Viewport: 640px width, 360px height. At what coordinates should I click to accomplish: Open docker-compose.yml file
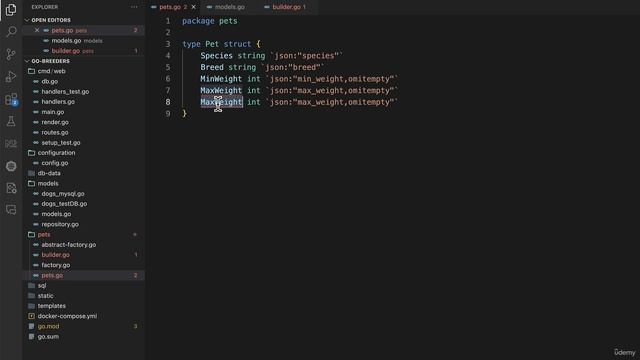pyautogui.click(x=67, y=316)
